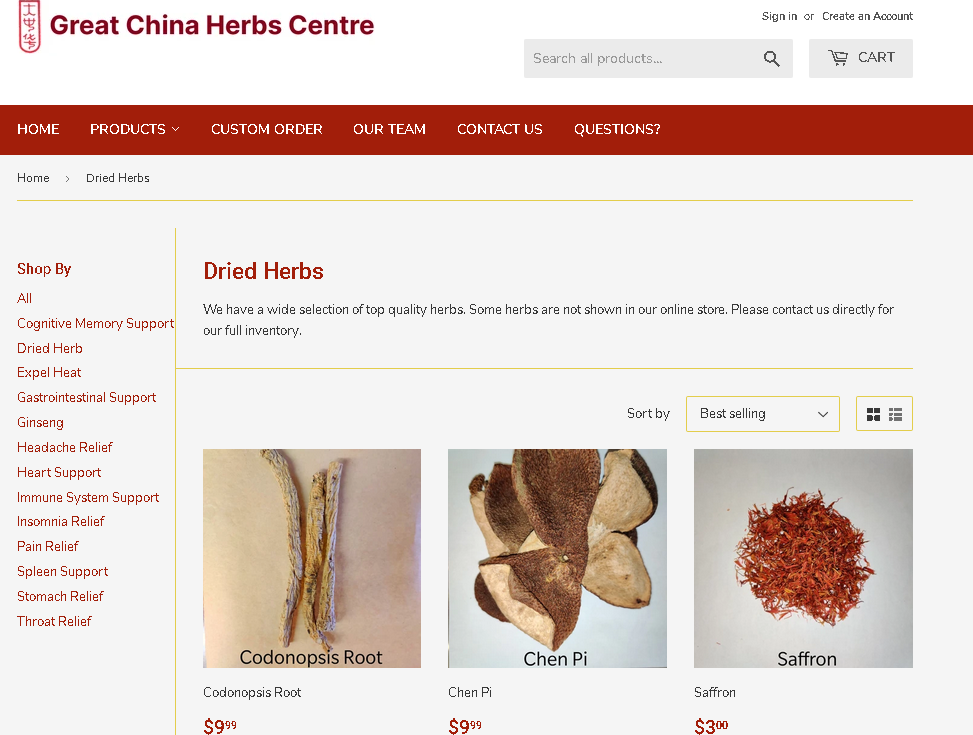Open the Chen Pi product image
The height and width of the screenshot is (735, 973).
[x=557, y=558]
